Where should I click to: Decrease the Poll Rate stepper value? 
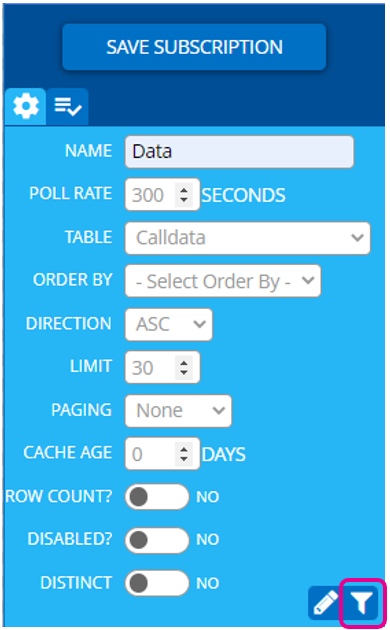184,200
